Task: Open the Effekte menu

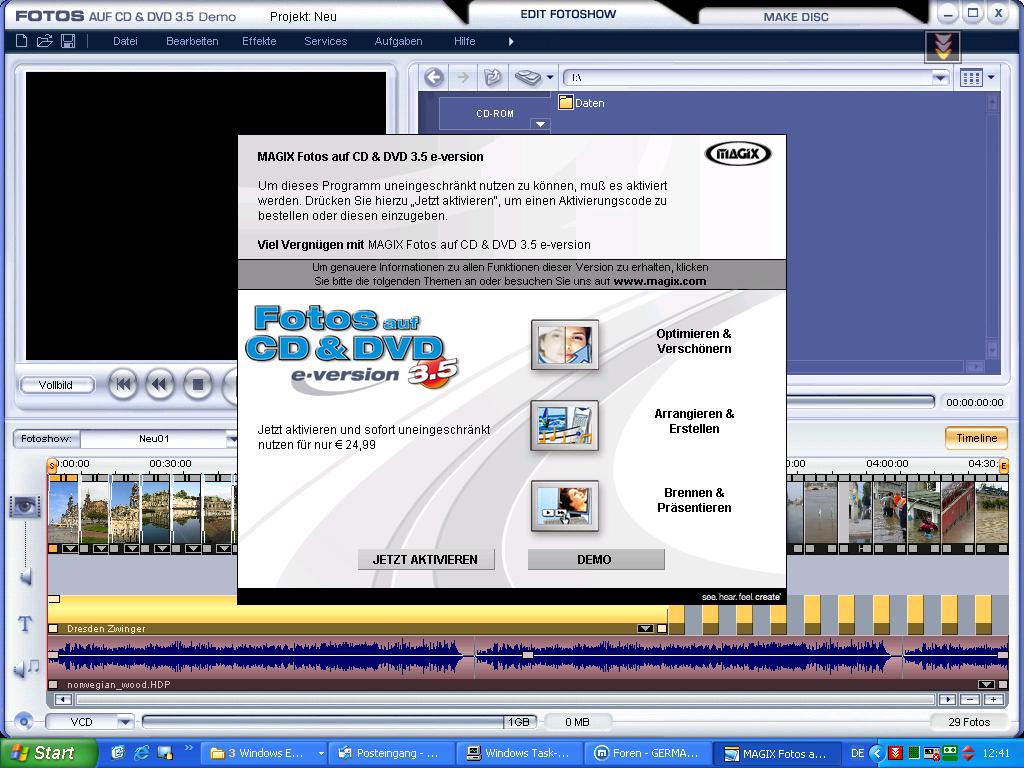Action: [259, 41]
